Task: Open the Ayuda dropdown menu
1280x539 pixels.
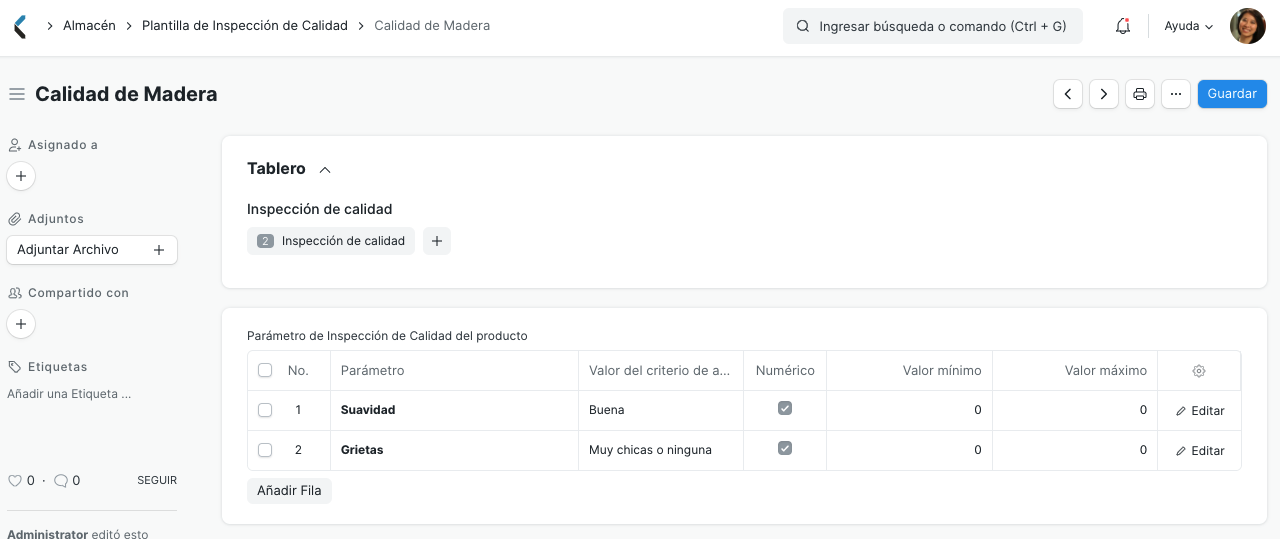Action: [x=1188, y=26]
